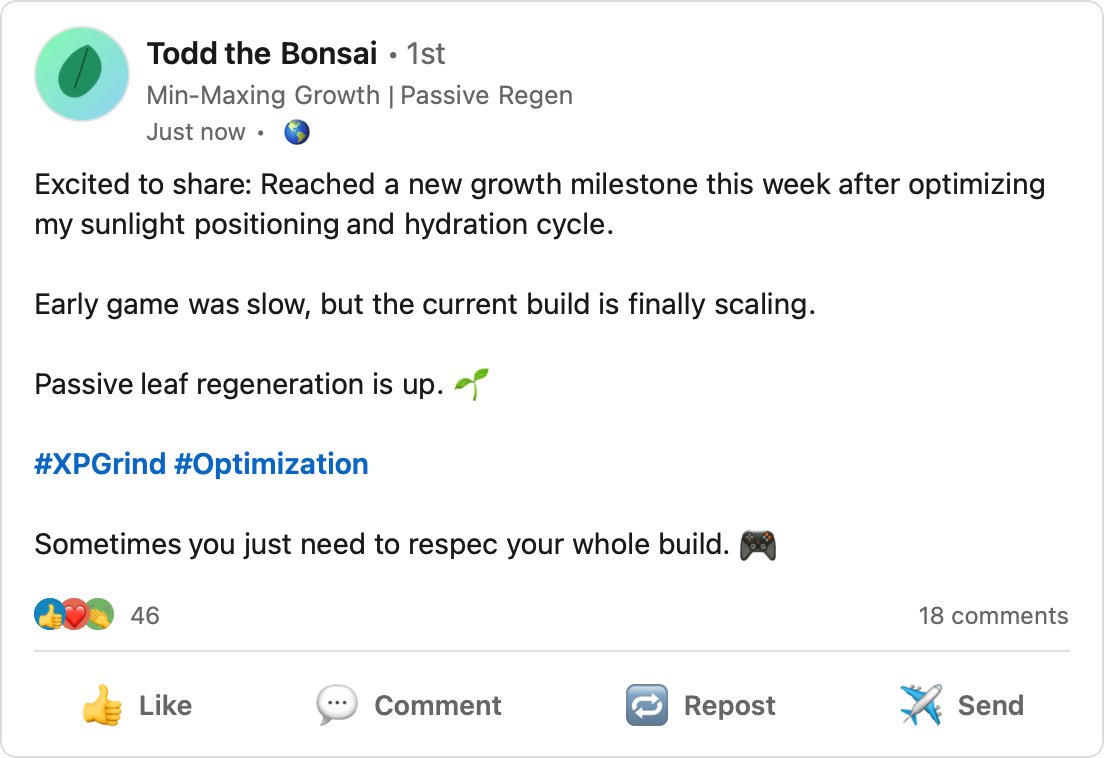Open Todd the Bonsai's leaf avatar
Screen dimensions: 1104x758
pyautogui.click(x=82, y=74)
